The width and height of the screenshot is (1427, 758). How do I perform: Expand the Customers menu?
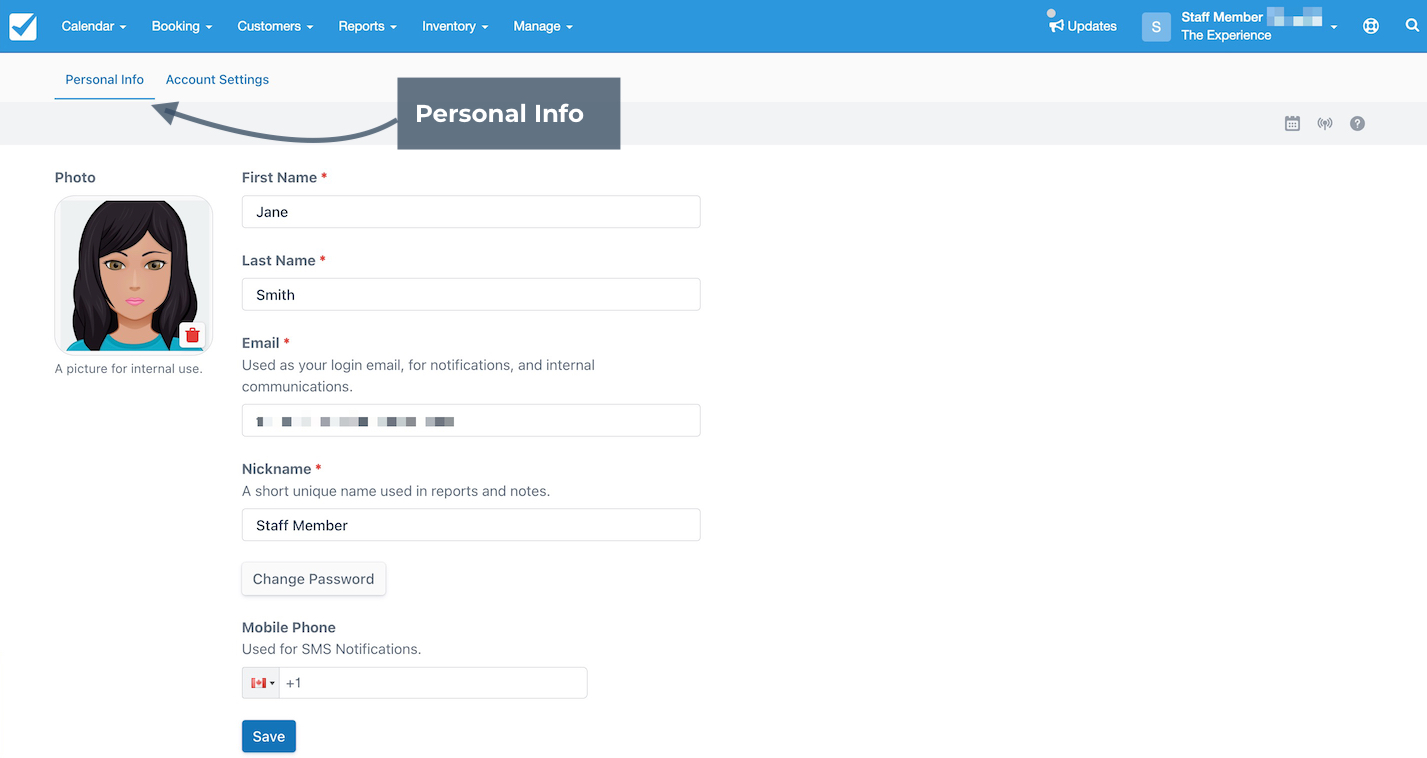tap(275, 26)
